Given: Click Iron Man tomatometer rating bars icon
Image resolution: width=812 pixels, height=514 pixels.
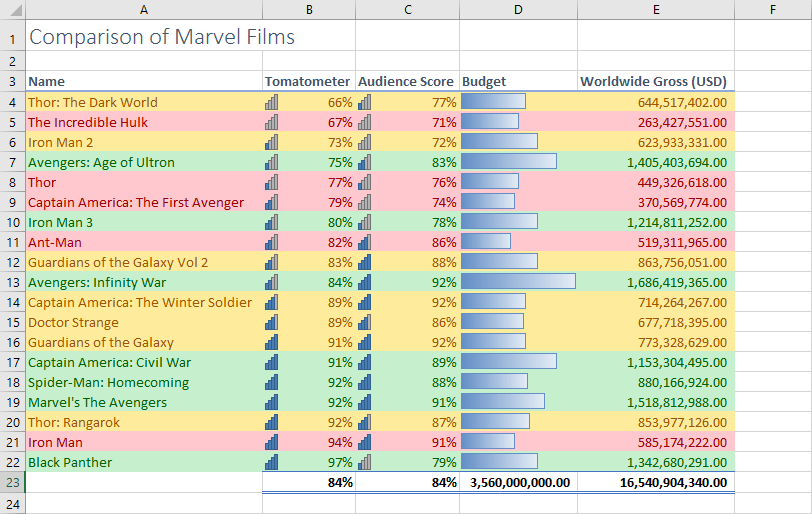Looking at the screenshot, I should click(x=271, y=442).
